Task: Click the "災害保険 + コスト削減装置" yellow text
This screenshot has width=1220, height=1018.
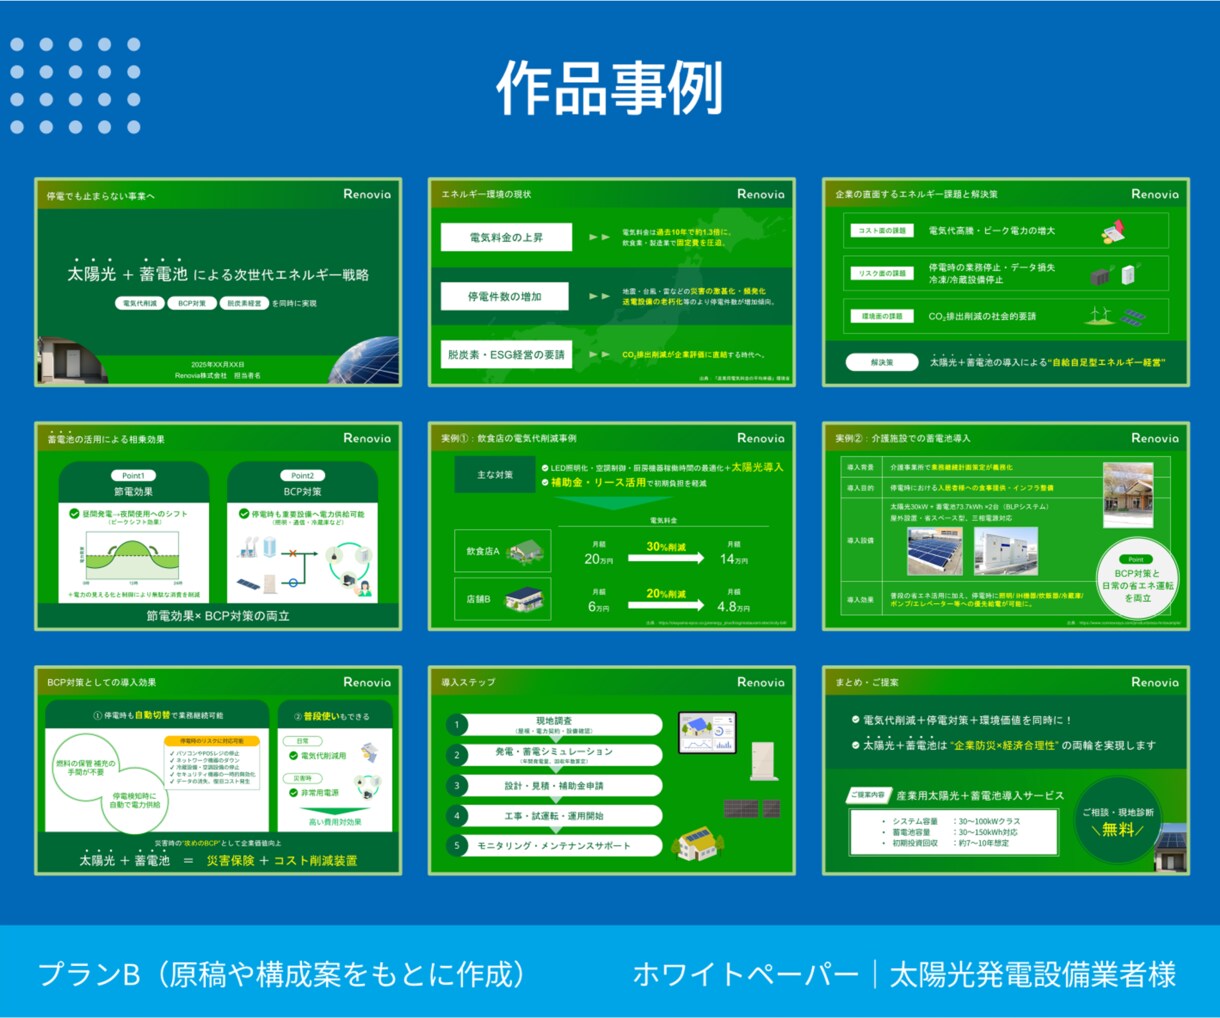Action: pos(282,860)
